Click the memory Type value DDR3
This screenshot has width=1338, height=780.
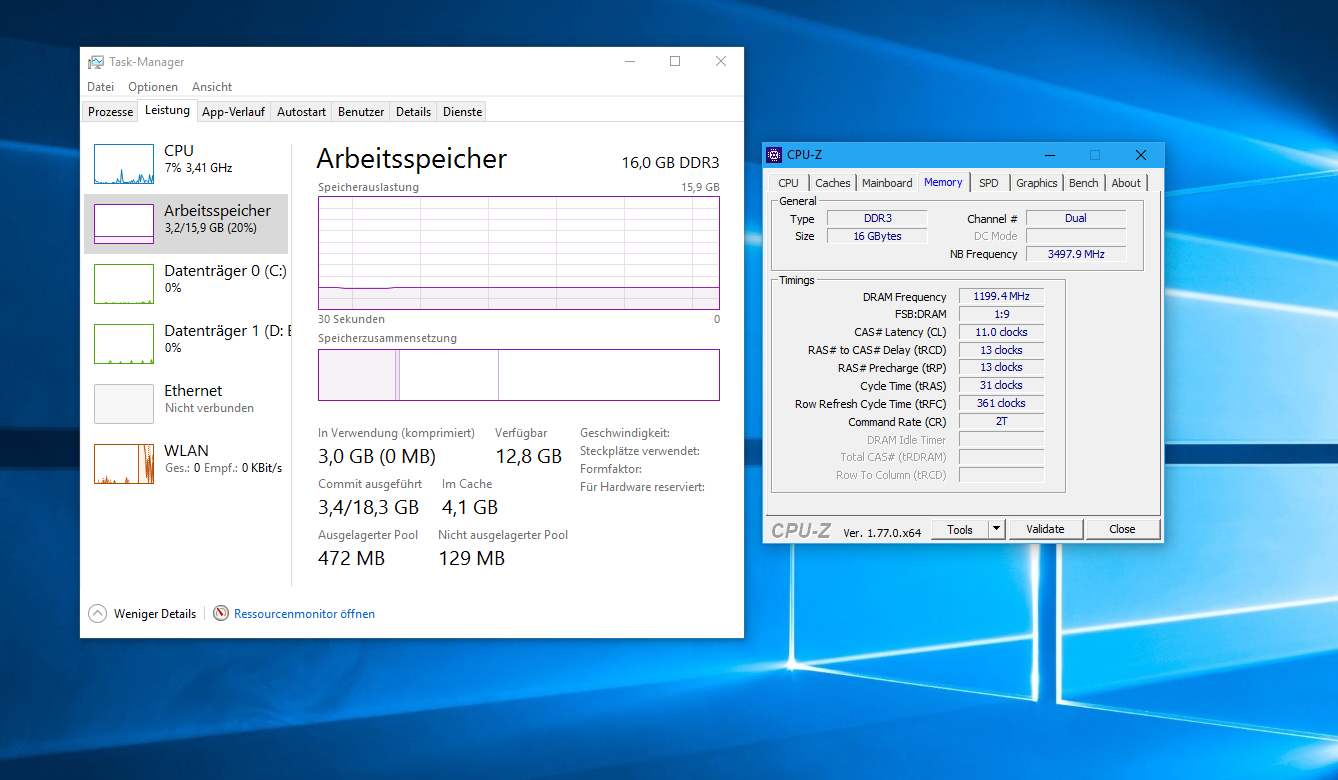(877, 218)
